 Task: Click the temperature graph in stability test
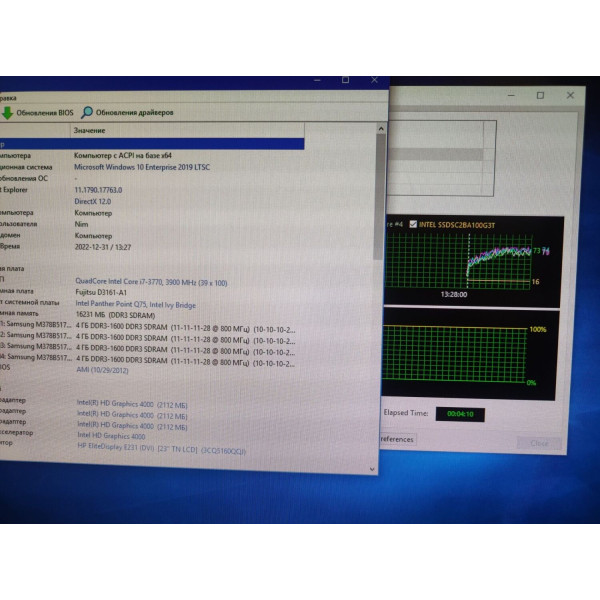473,262
